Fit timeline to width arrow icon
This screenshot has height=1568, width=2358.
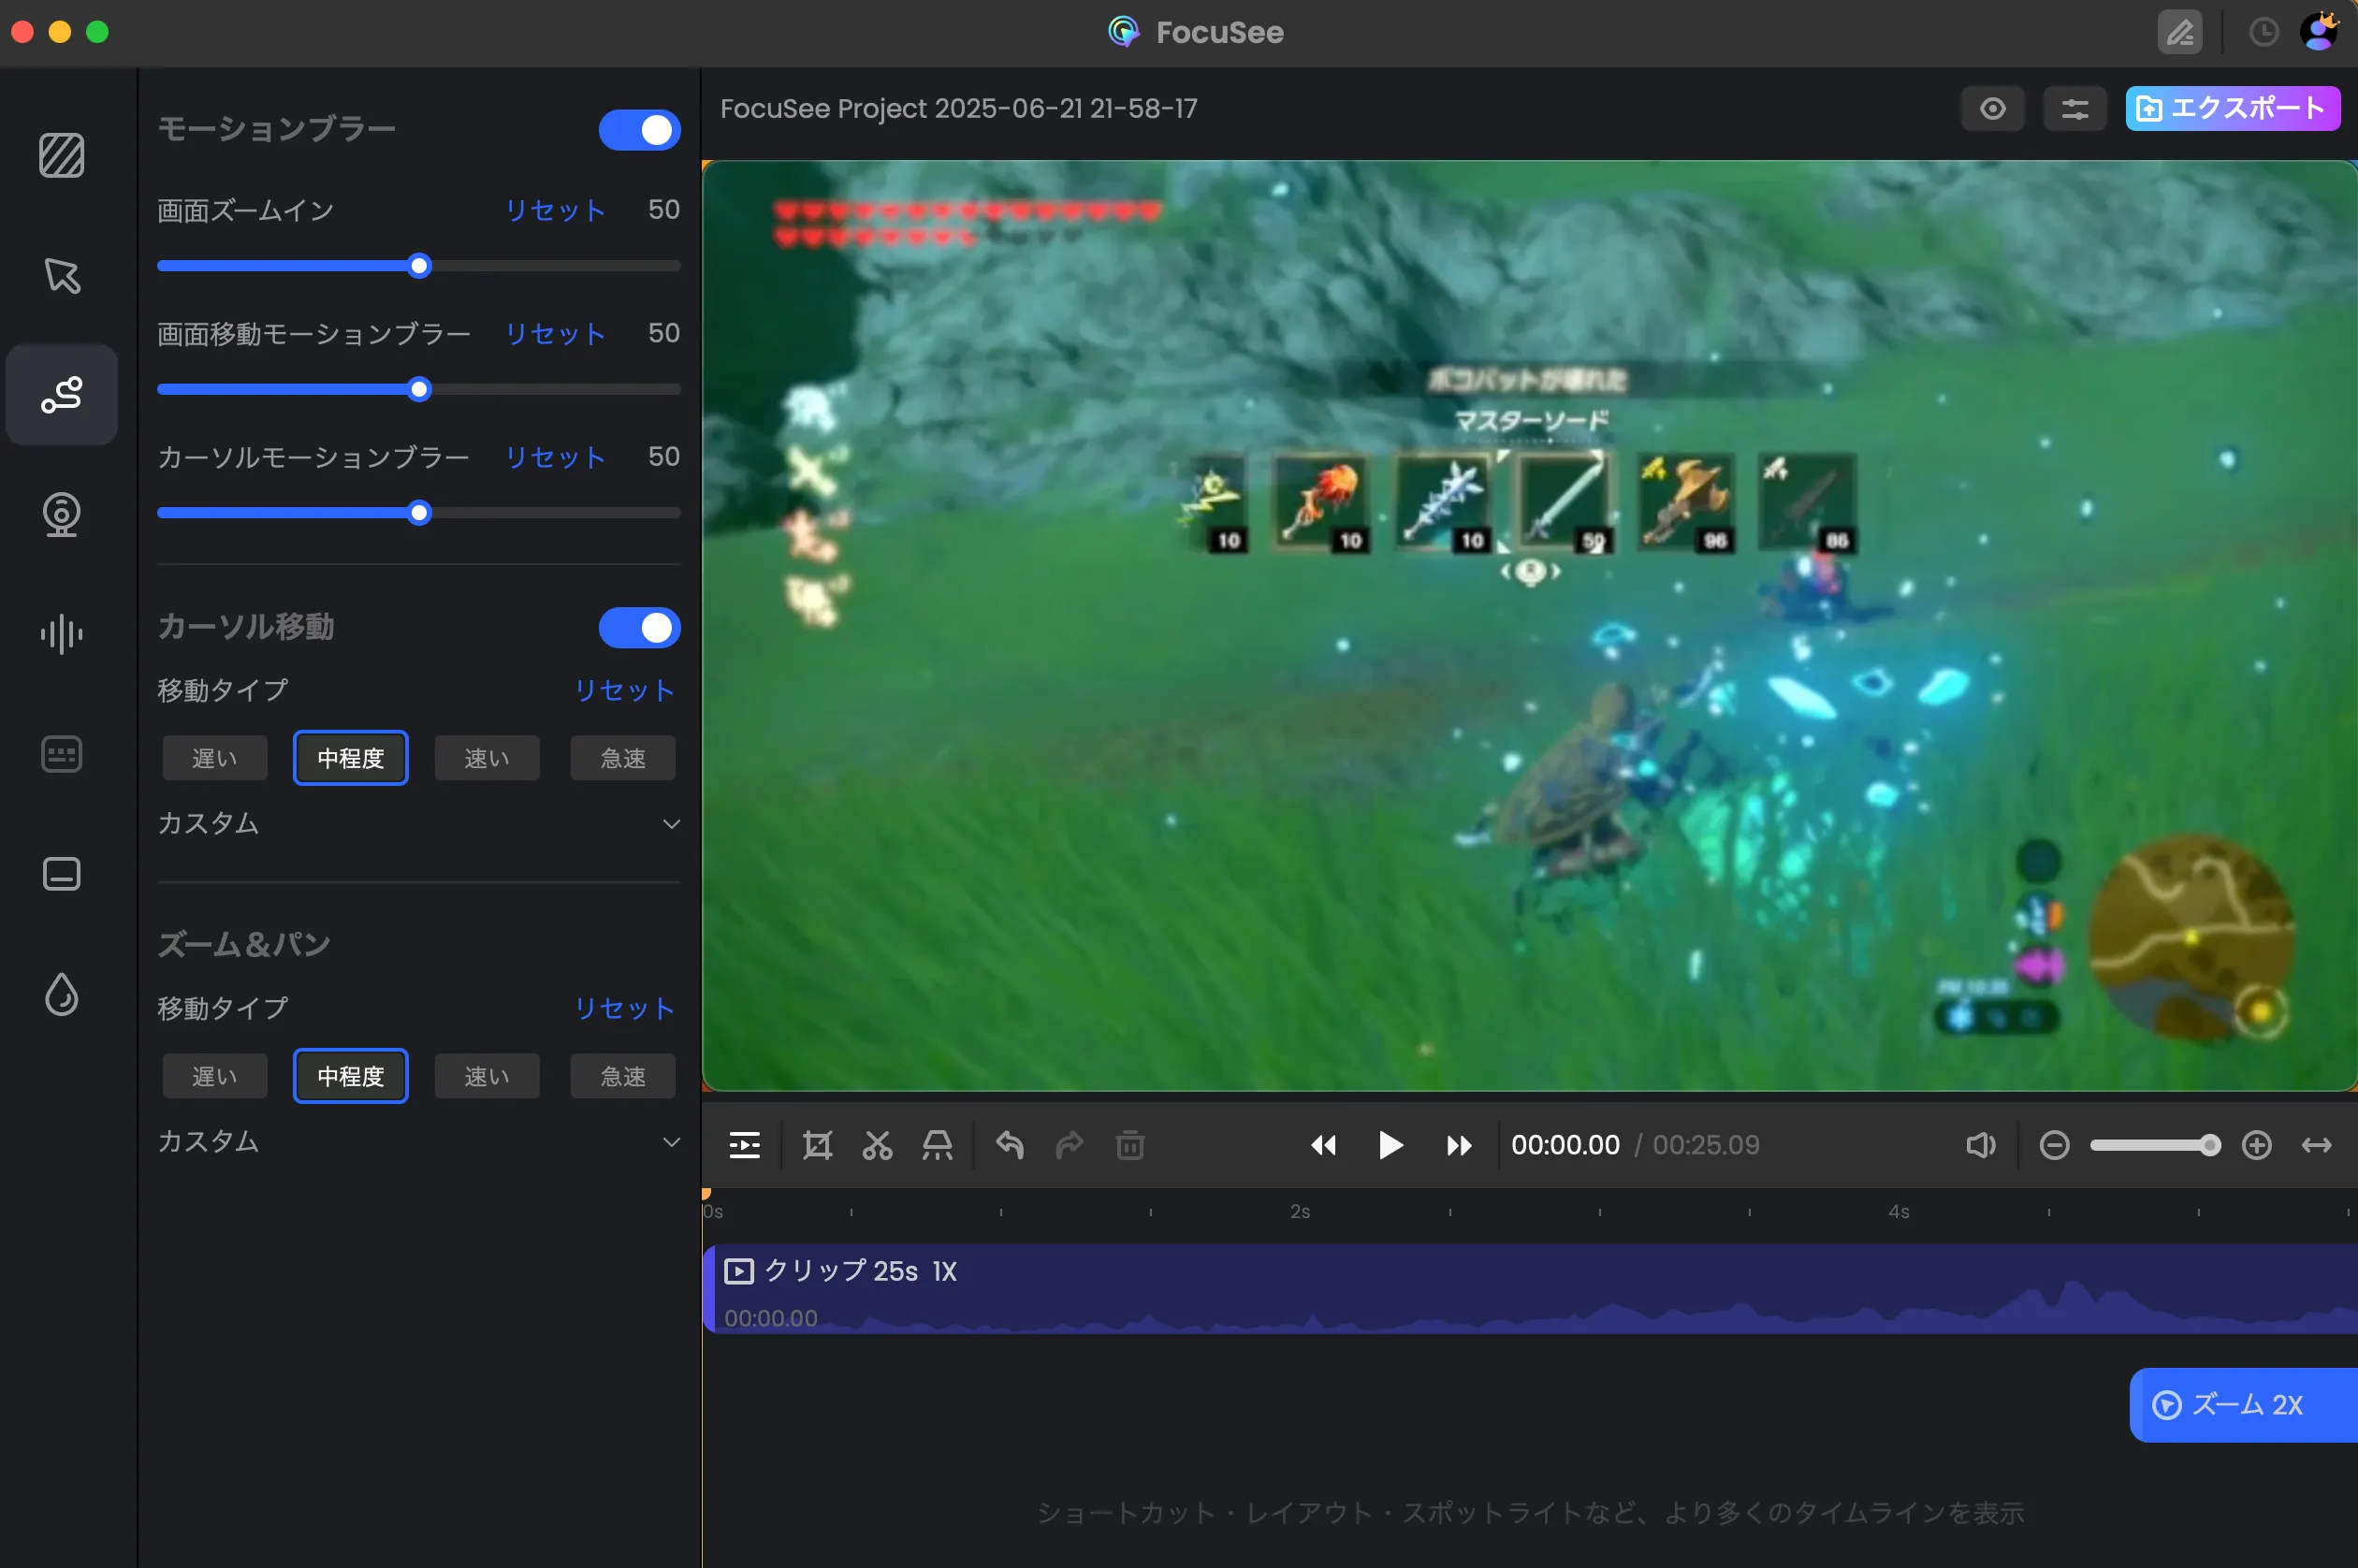click(x=2317, y=1145)
